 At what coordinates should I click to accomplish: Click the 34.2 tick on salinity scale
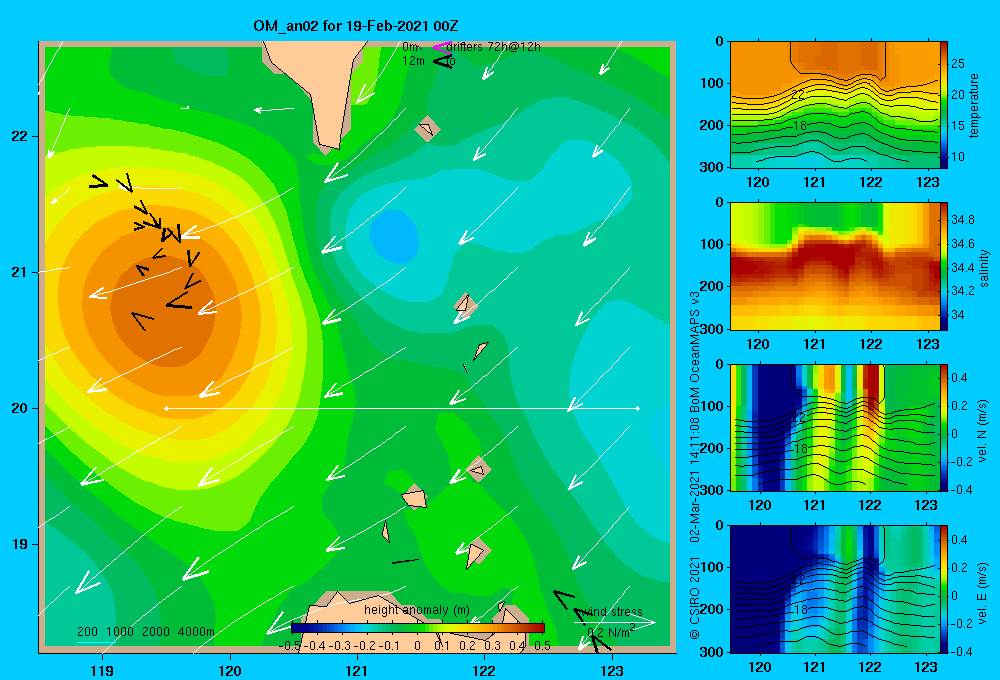pyautogui.click(x=962, y=291)
